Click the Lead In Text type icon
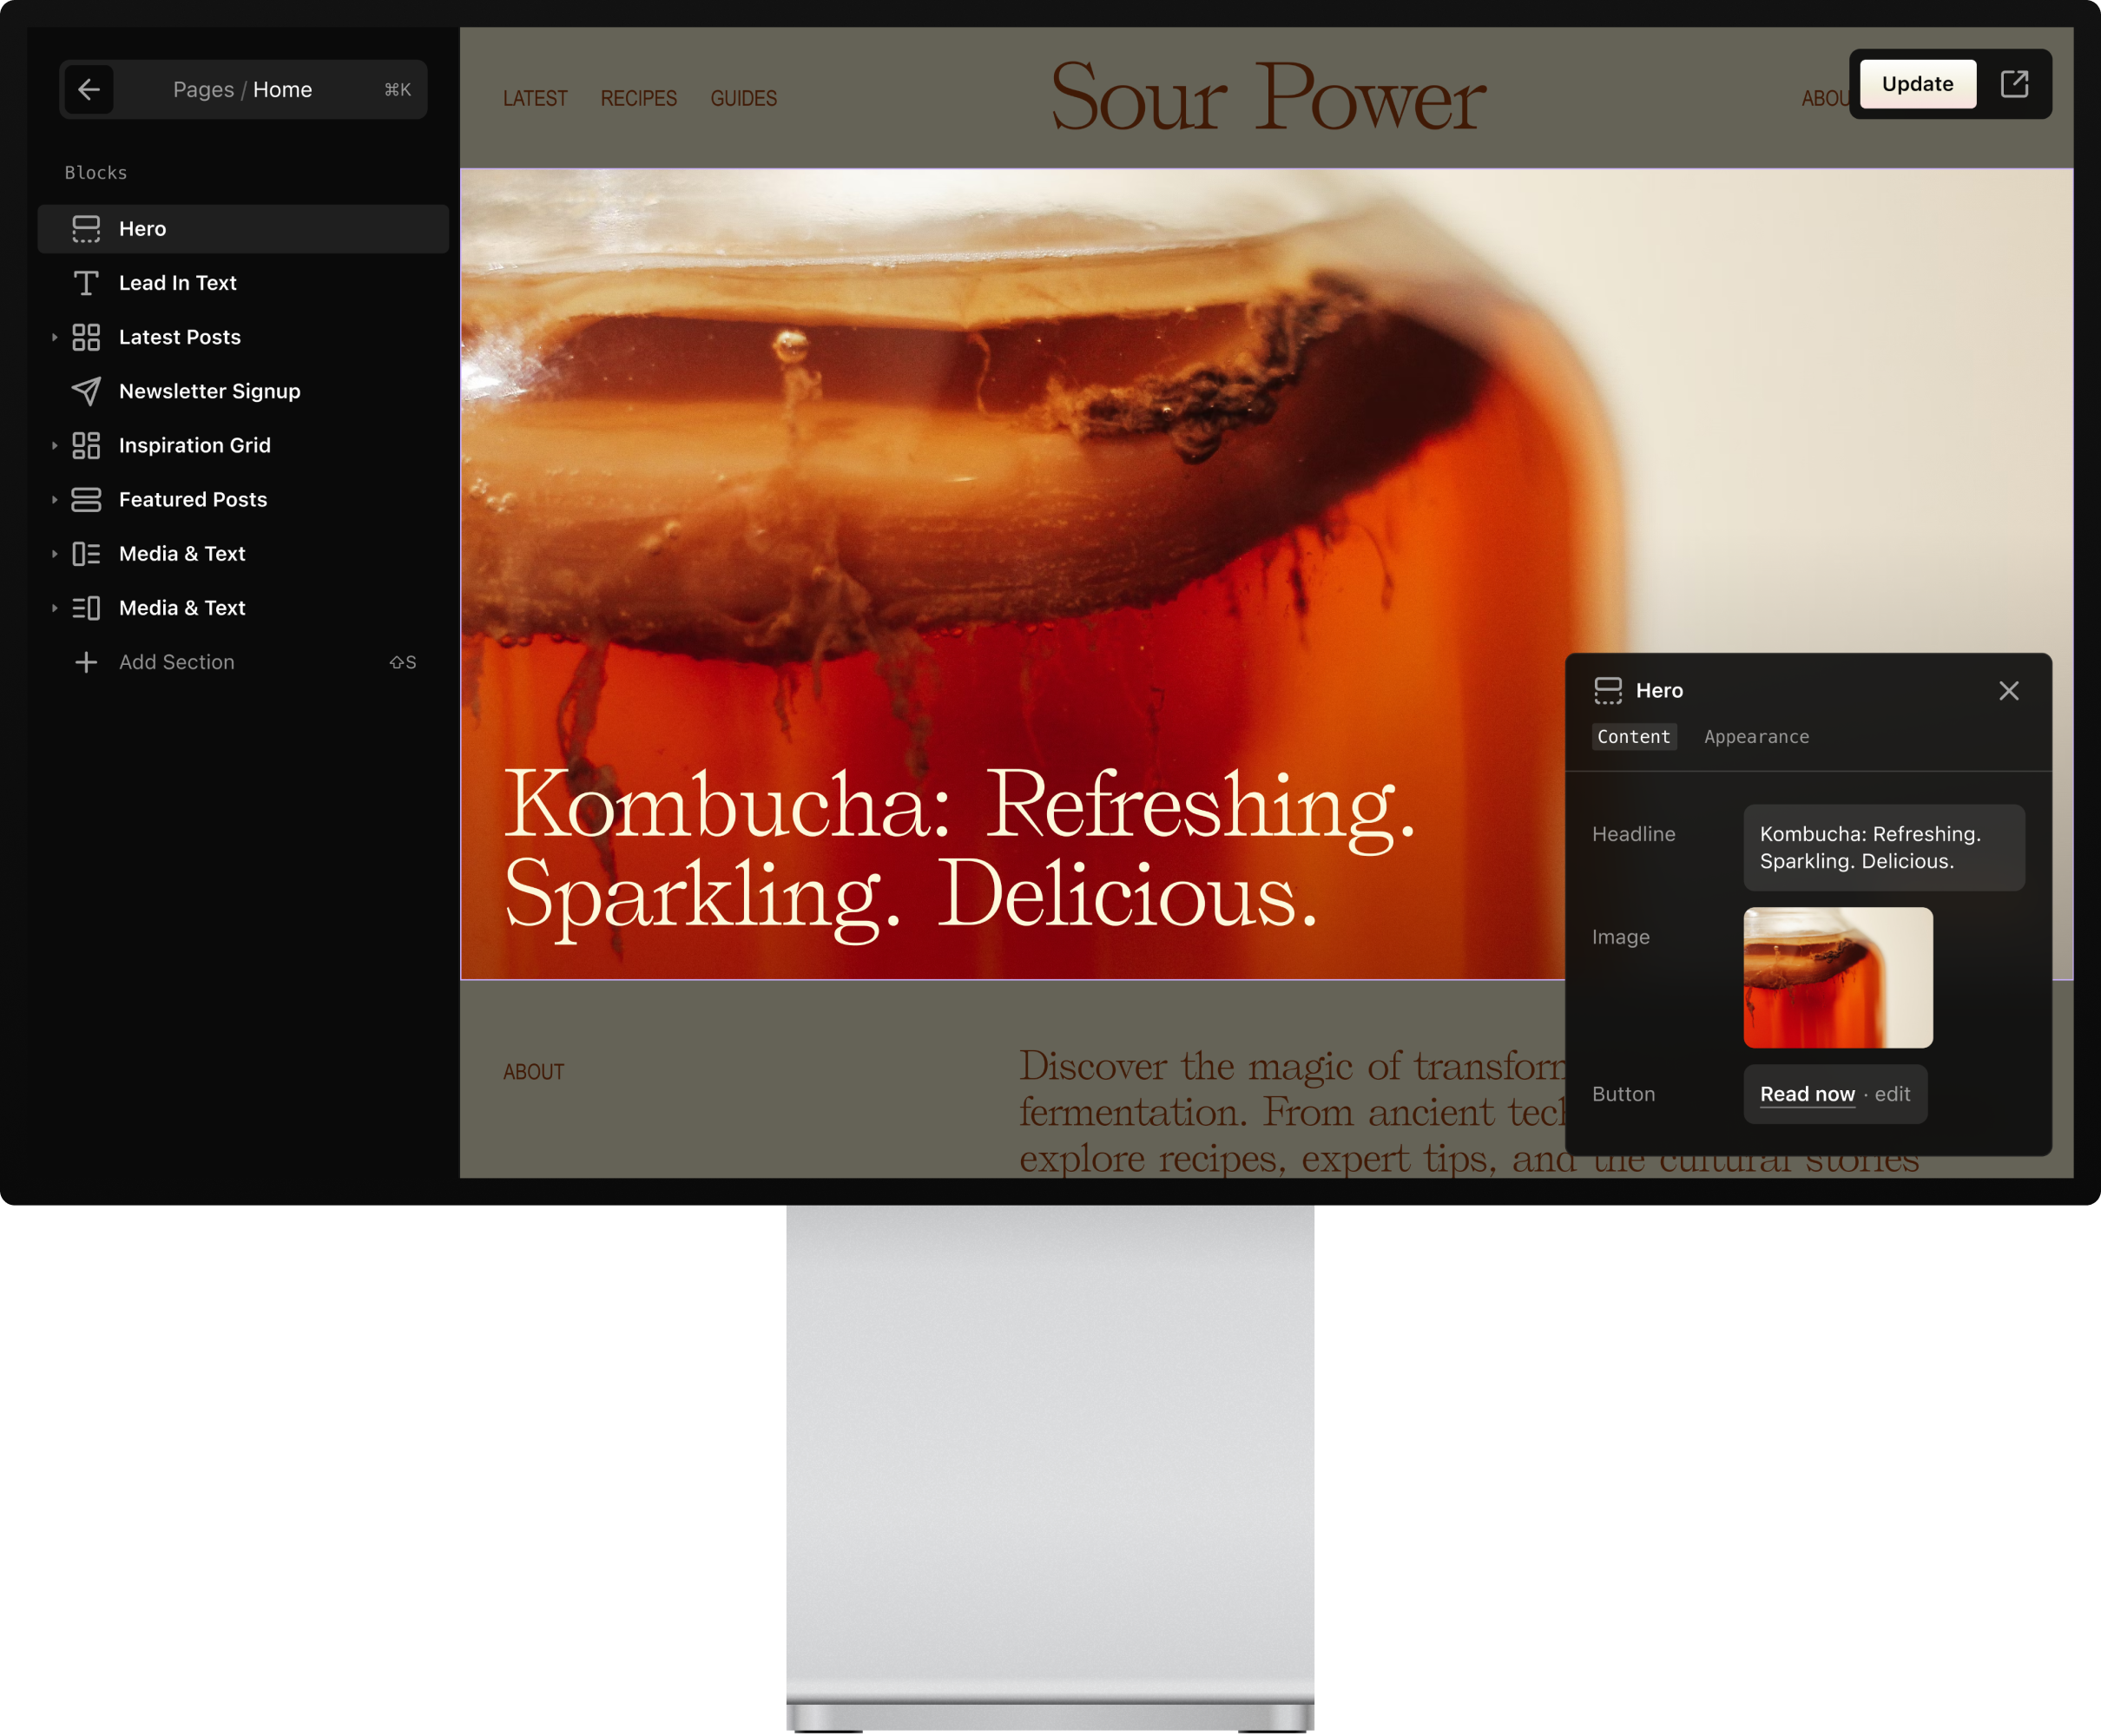 coord(86,283)
